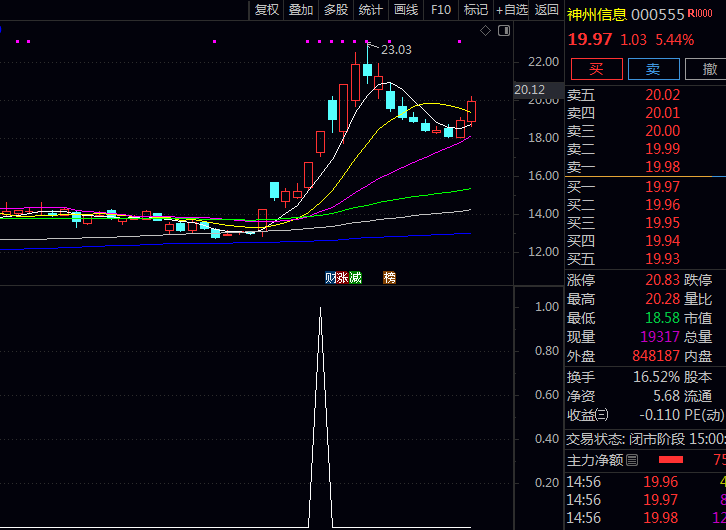Select stock code 000555
Image resolution: width=726 pixels, height=530 pixels.
(657, 15)
